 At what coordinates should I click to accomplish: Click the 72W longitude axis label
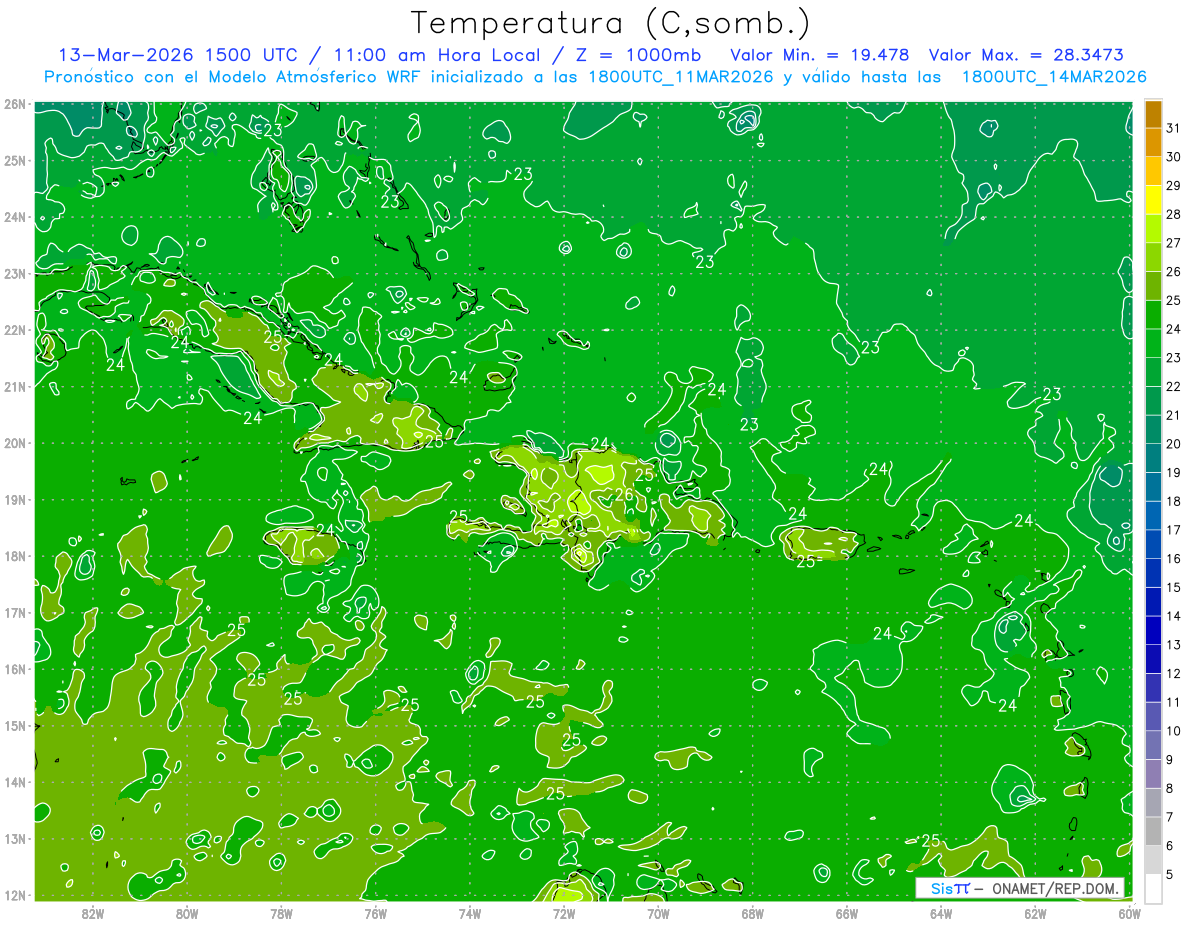coord(564,913)
